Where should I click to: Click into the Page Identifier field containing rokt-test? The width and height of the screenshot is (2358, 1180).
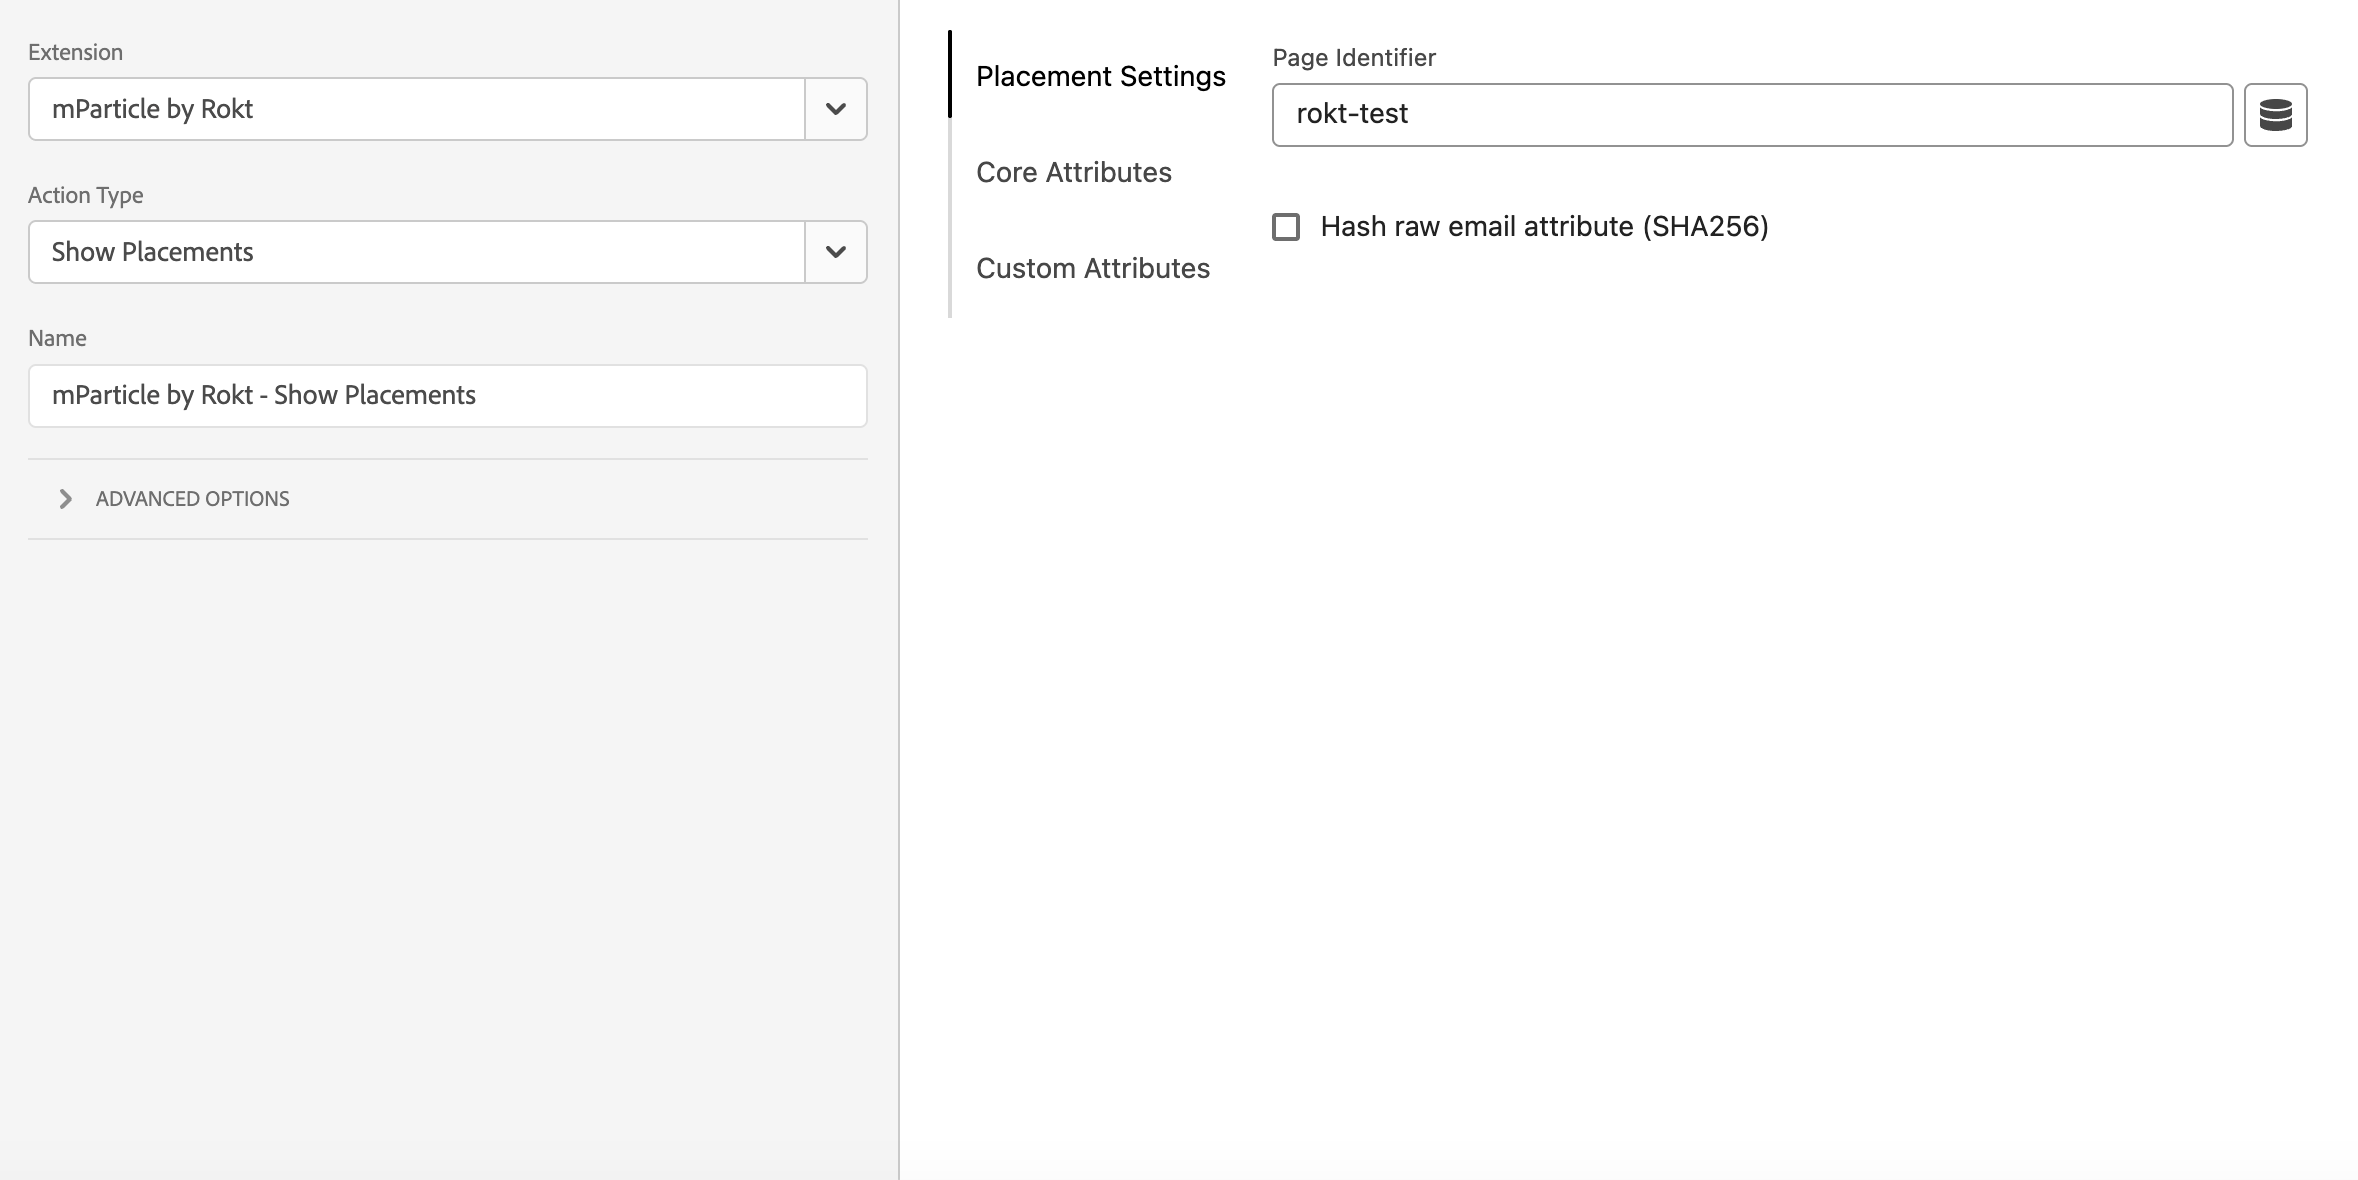tap(1751, 115)
